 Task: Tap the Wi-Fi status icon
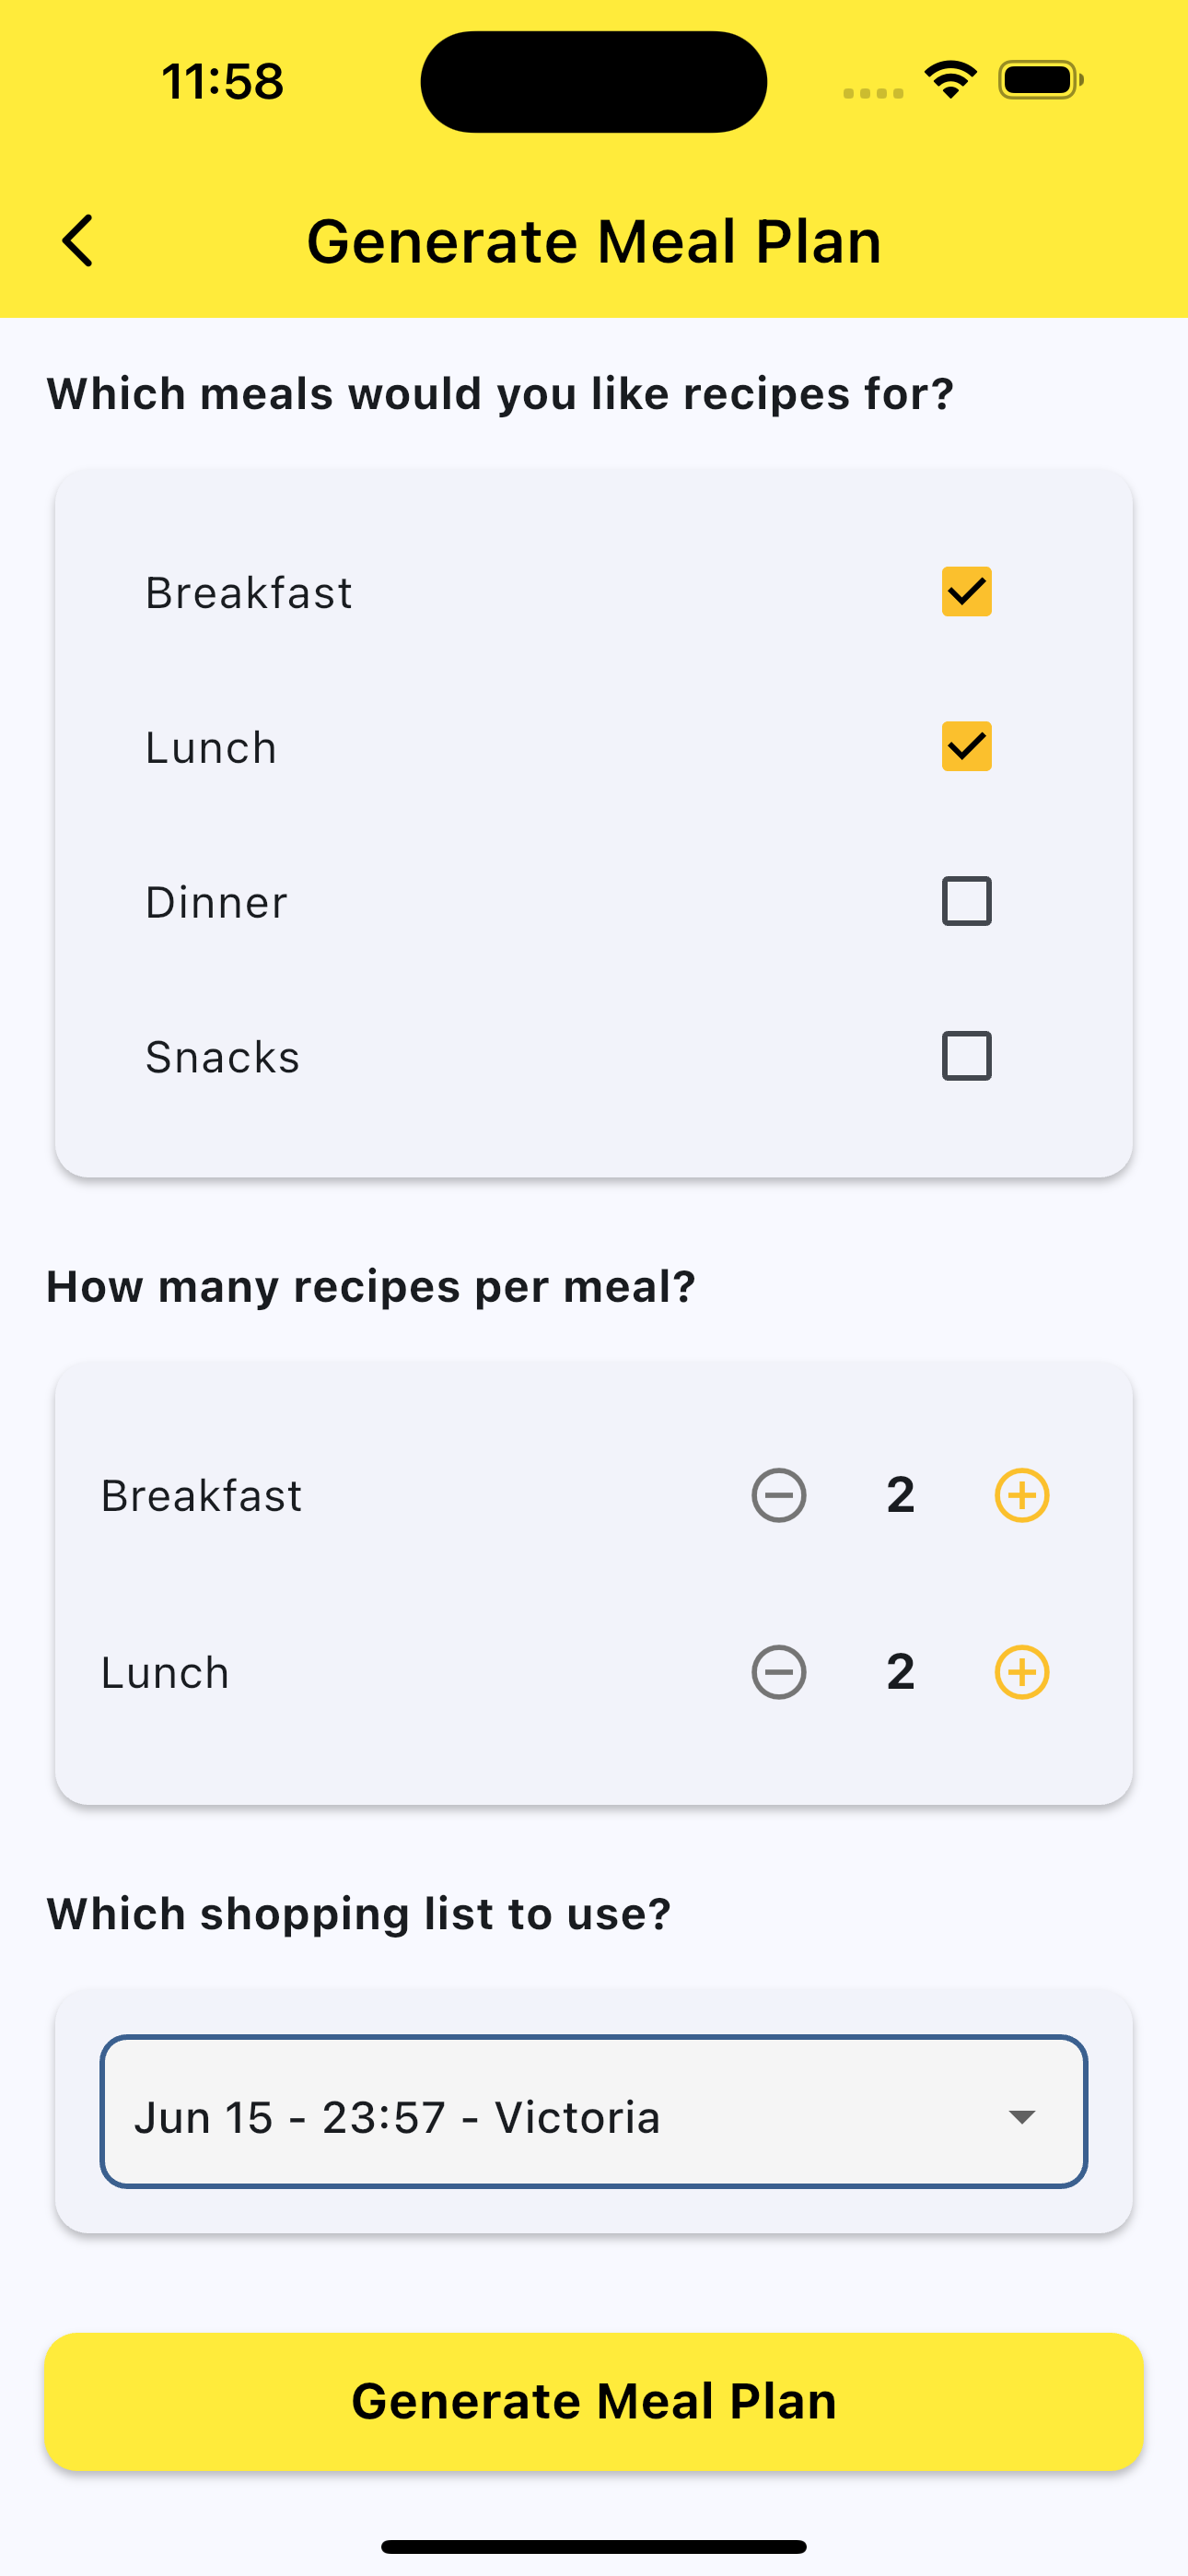pos(950,80)
